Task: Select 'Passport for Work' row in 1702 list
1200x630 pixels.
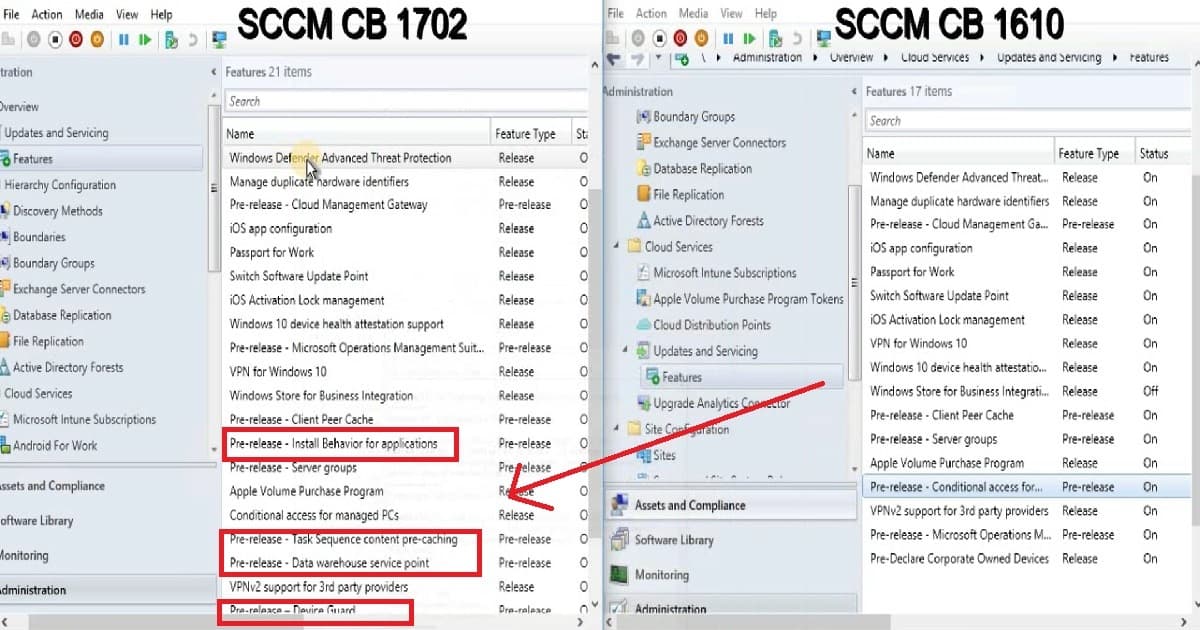Action: click(x=405, y=252)
